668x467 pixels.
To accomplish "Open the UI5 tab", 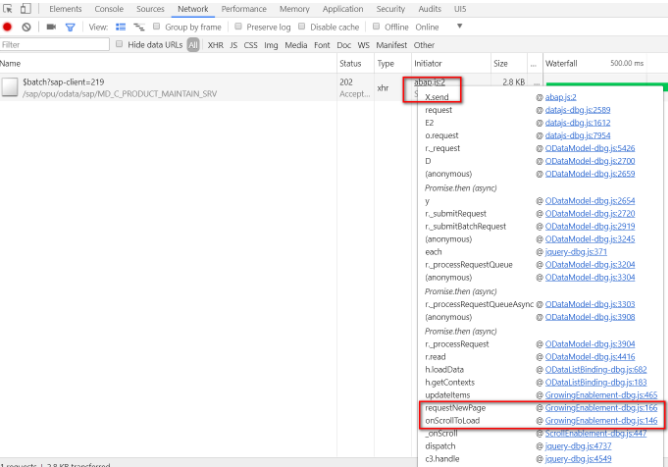I will (460, 9).
